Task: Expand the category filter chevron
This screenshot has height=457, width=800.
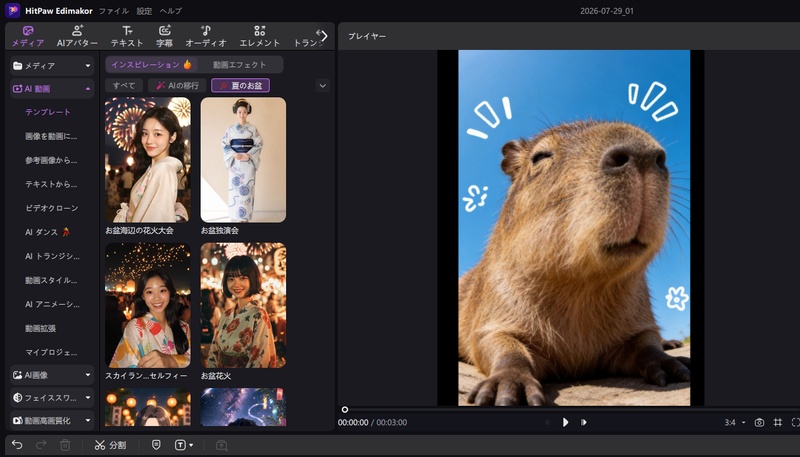Action: [322, 86]
